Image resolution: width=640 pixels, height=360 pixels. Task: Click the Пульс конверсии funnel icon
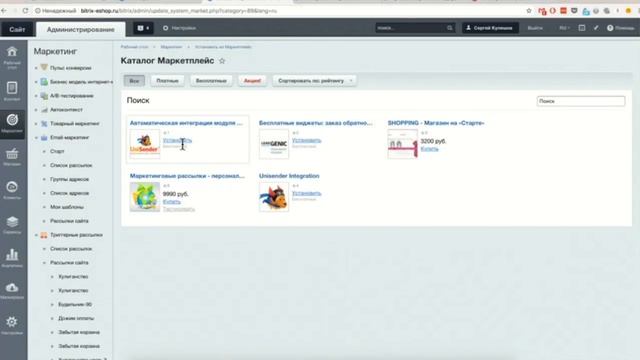click(x=44, y=68)
